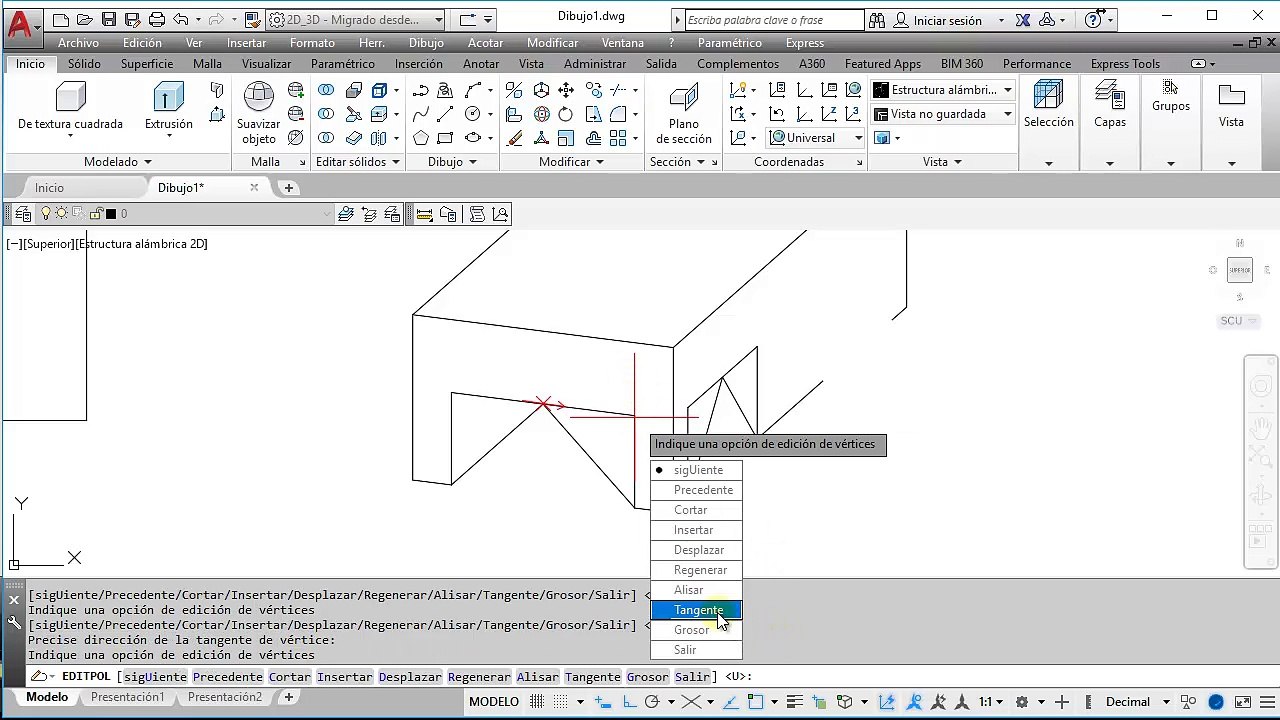Click the search keyword input field

773,20
